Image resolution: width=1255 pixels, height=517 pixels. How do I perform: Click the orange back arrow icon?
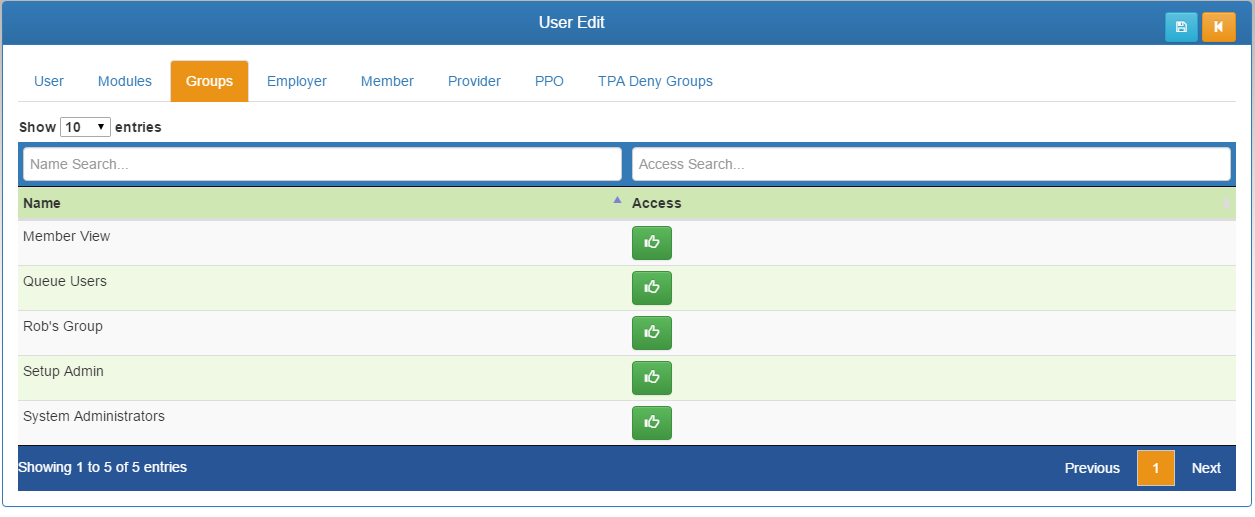(x=1218, y=27)
